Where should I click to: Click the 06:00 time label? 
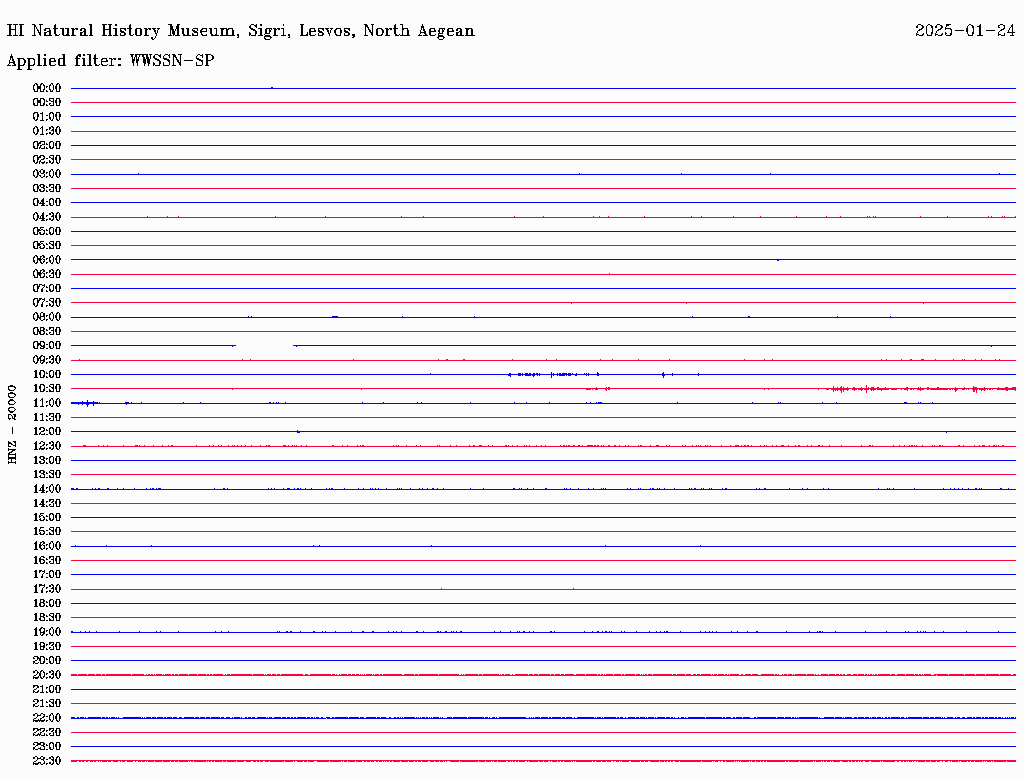pos(47,260)
